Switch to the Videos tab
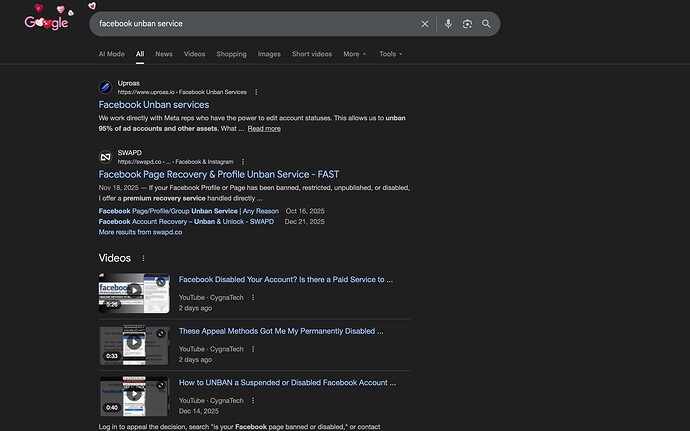Image resolution: width=690 pixels, height=431 pixels. coord(195,54)
